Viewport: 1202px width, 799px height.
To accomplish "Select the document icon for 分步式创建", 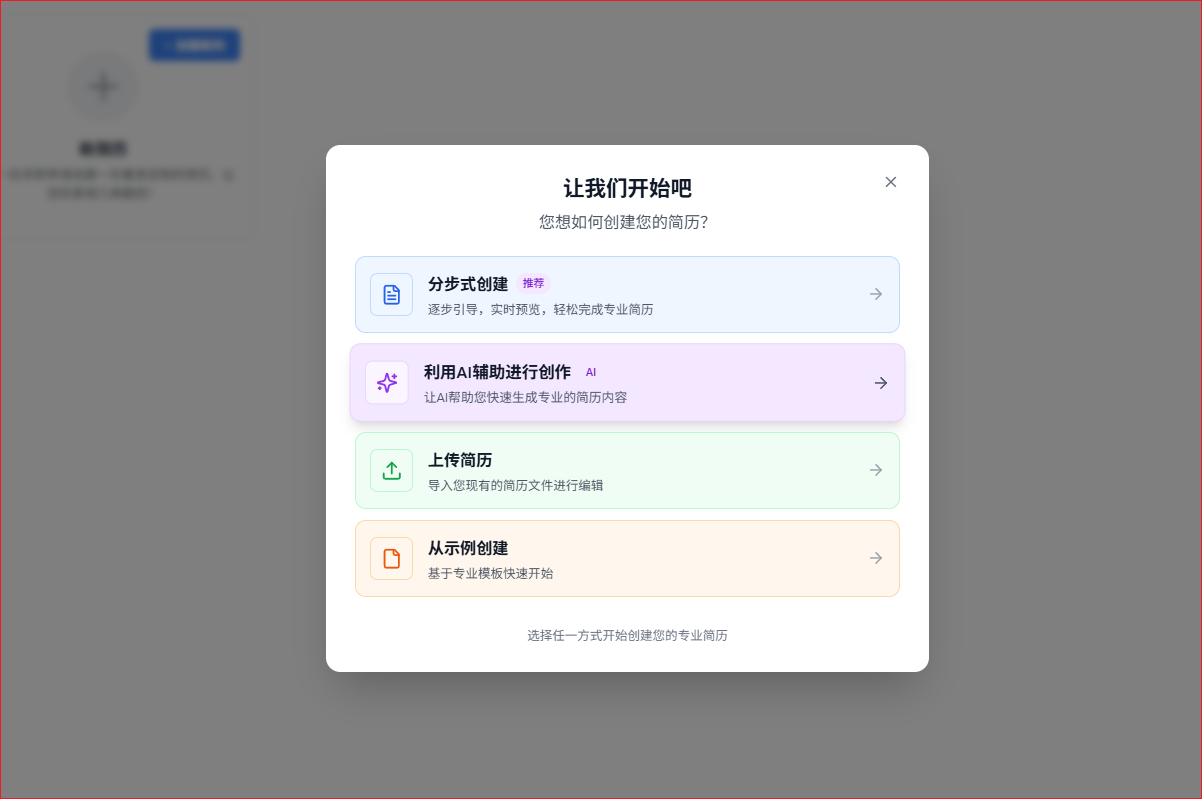I will 391,294.
